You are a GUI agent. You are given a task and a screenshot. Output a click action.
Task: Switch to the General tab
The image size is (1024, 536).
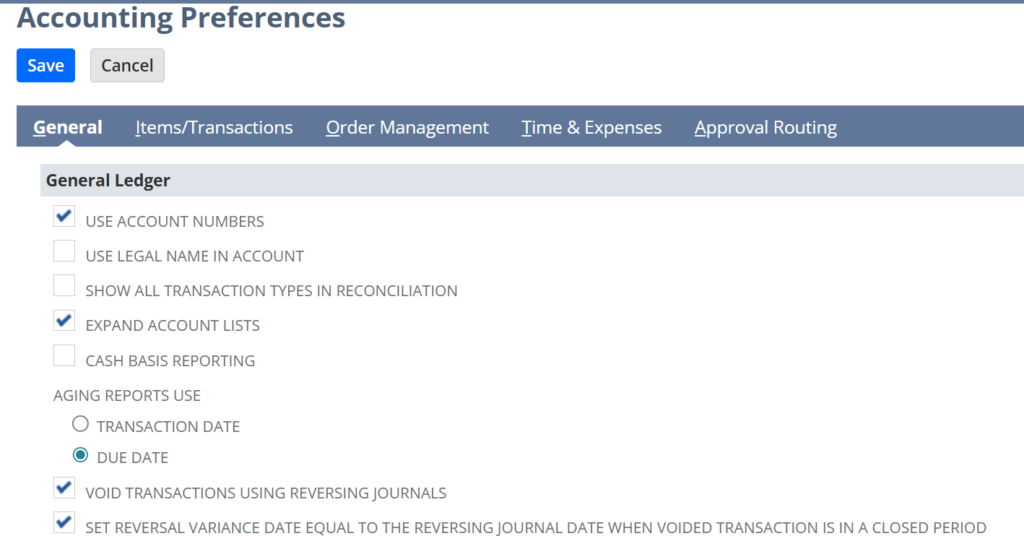[67, 127]
